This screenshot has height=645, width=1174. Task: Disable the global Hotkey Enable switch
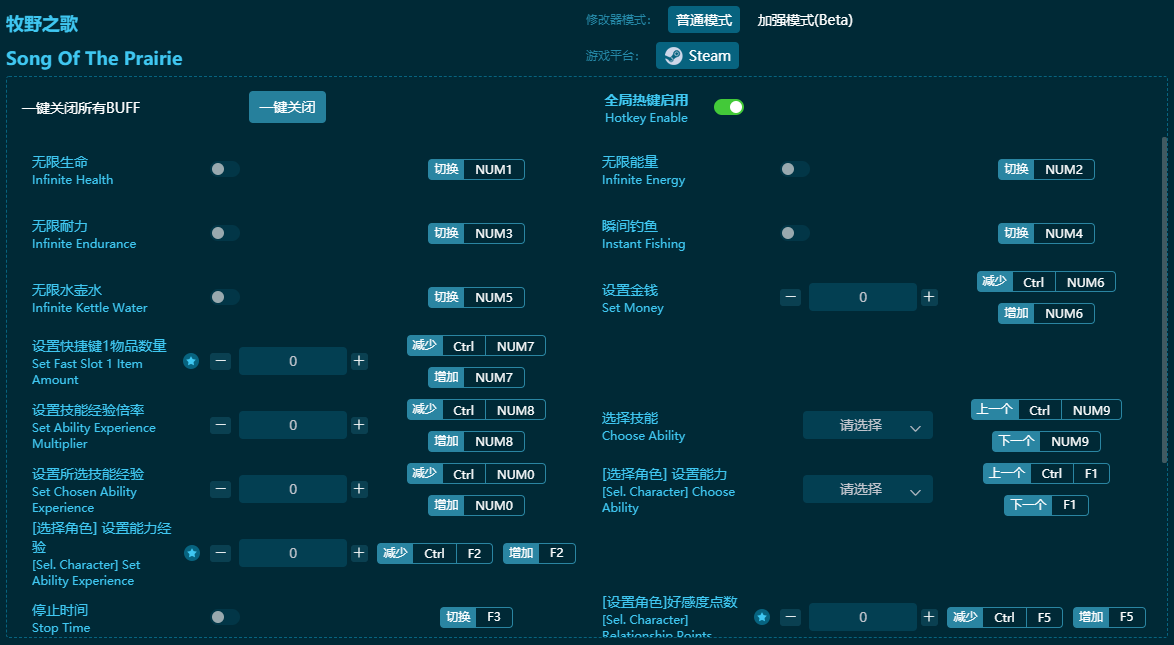pos(729,106)
